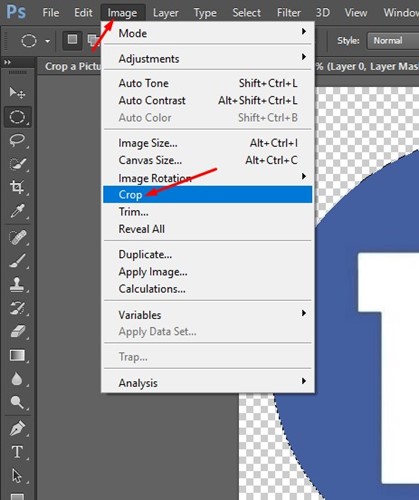The image size is (419, 500).
Task: Select the Lasso tool
Action: (17, 140)
